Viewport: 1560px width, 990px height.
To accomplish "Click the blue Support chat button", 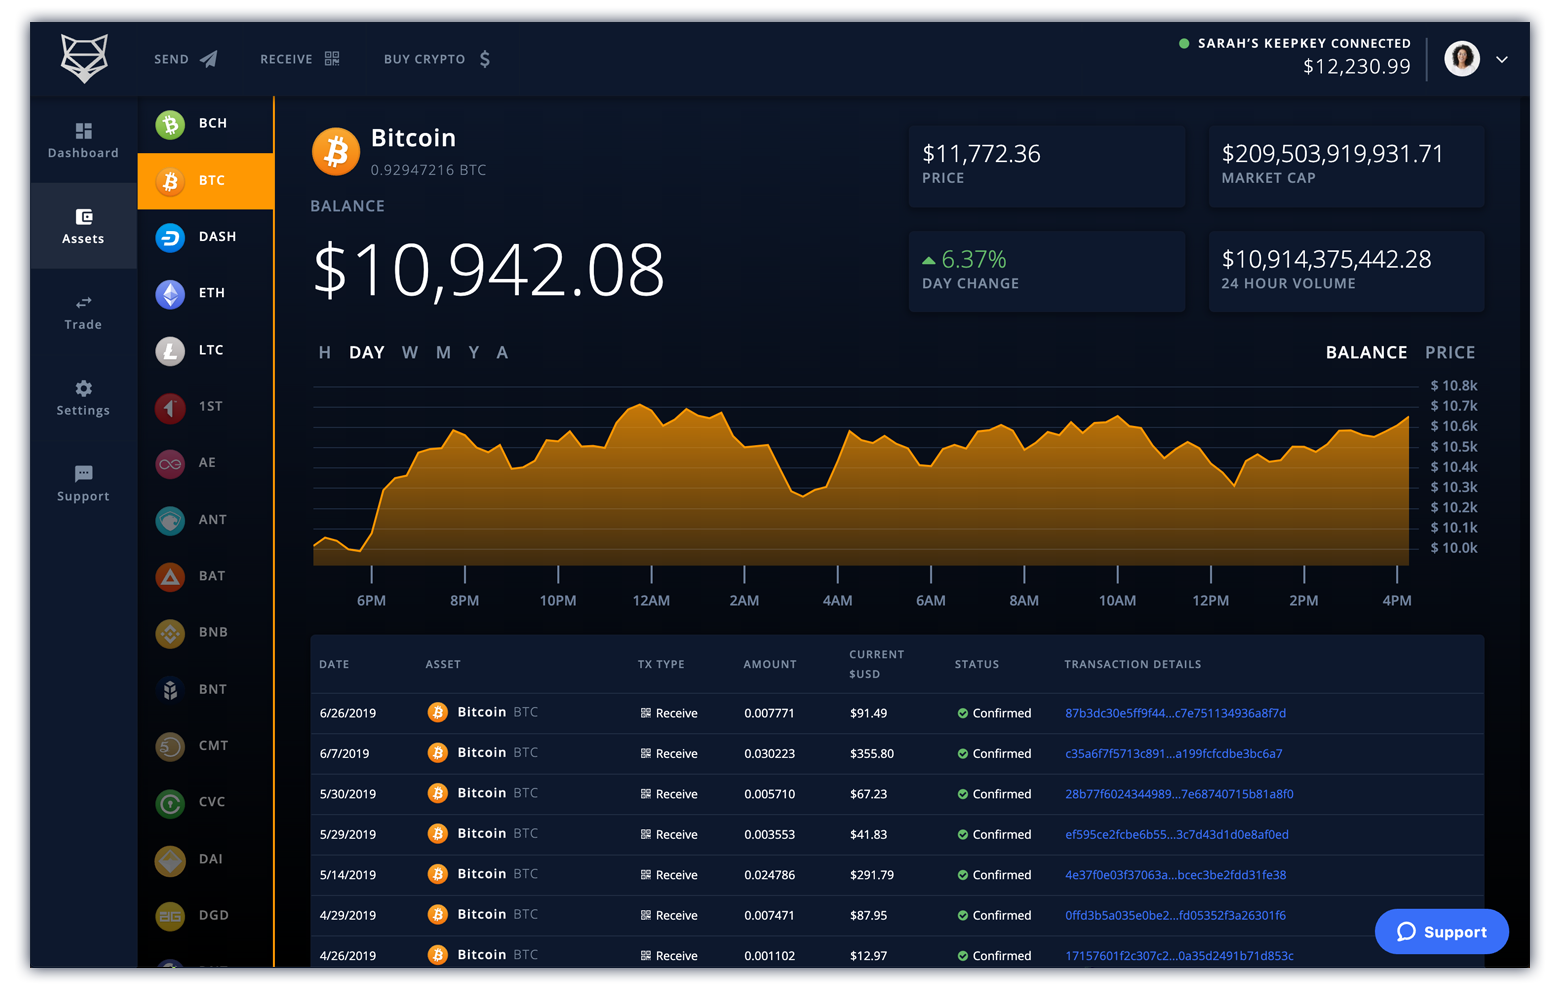I will click(1441, 932).
